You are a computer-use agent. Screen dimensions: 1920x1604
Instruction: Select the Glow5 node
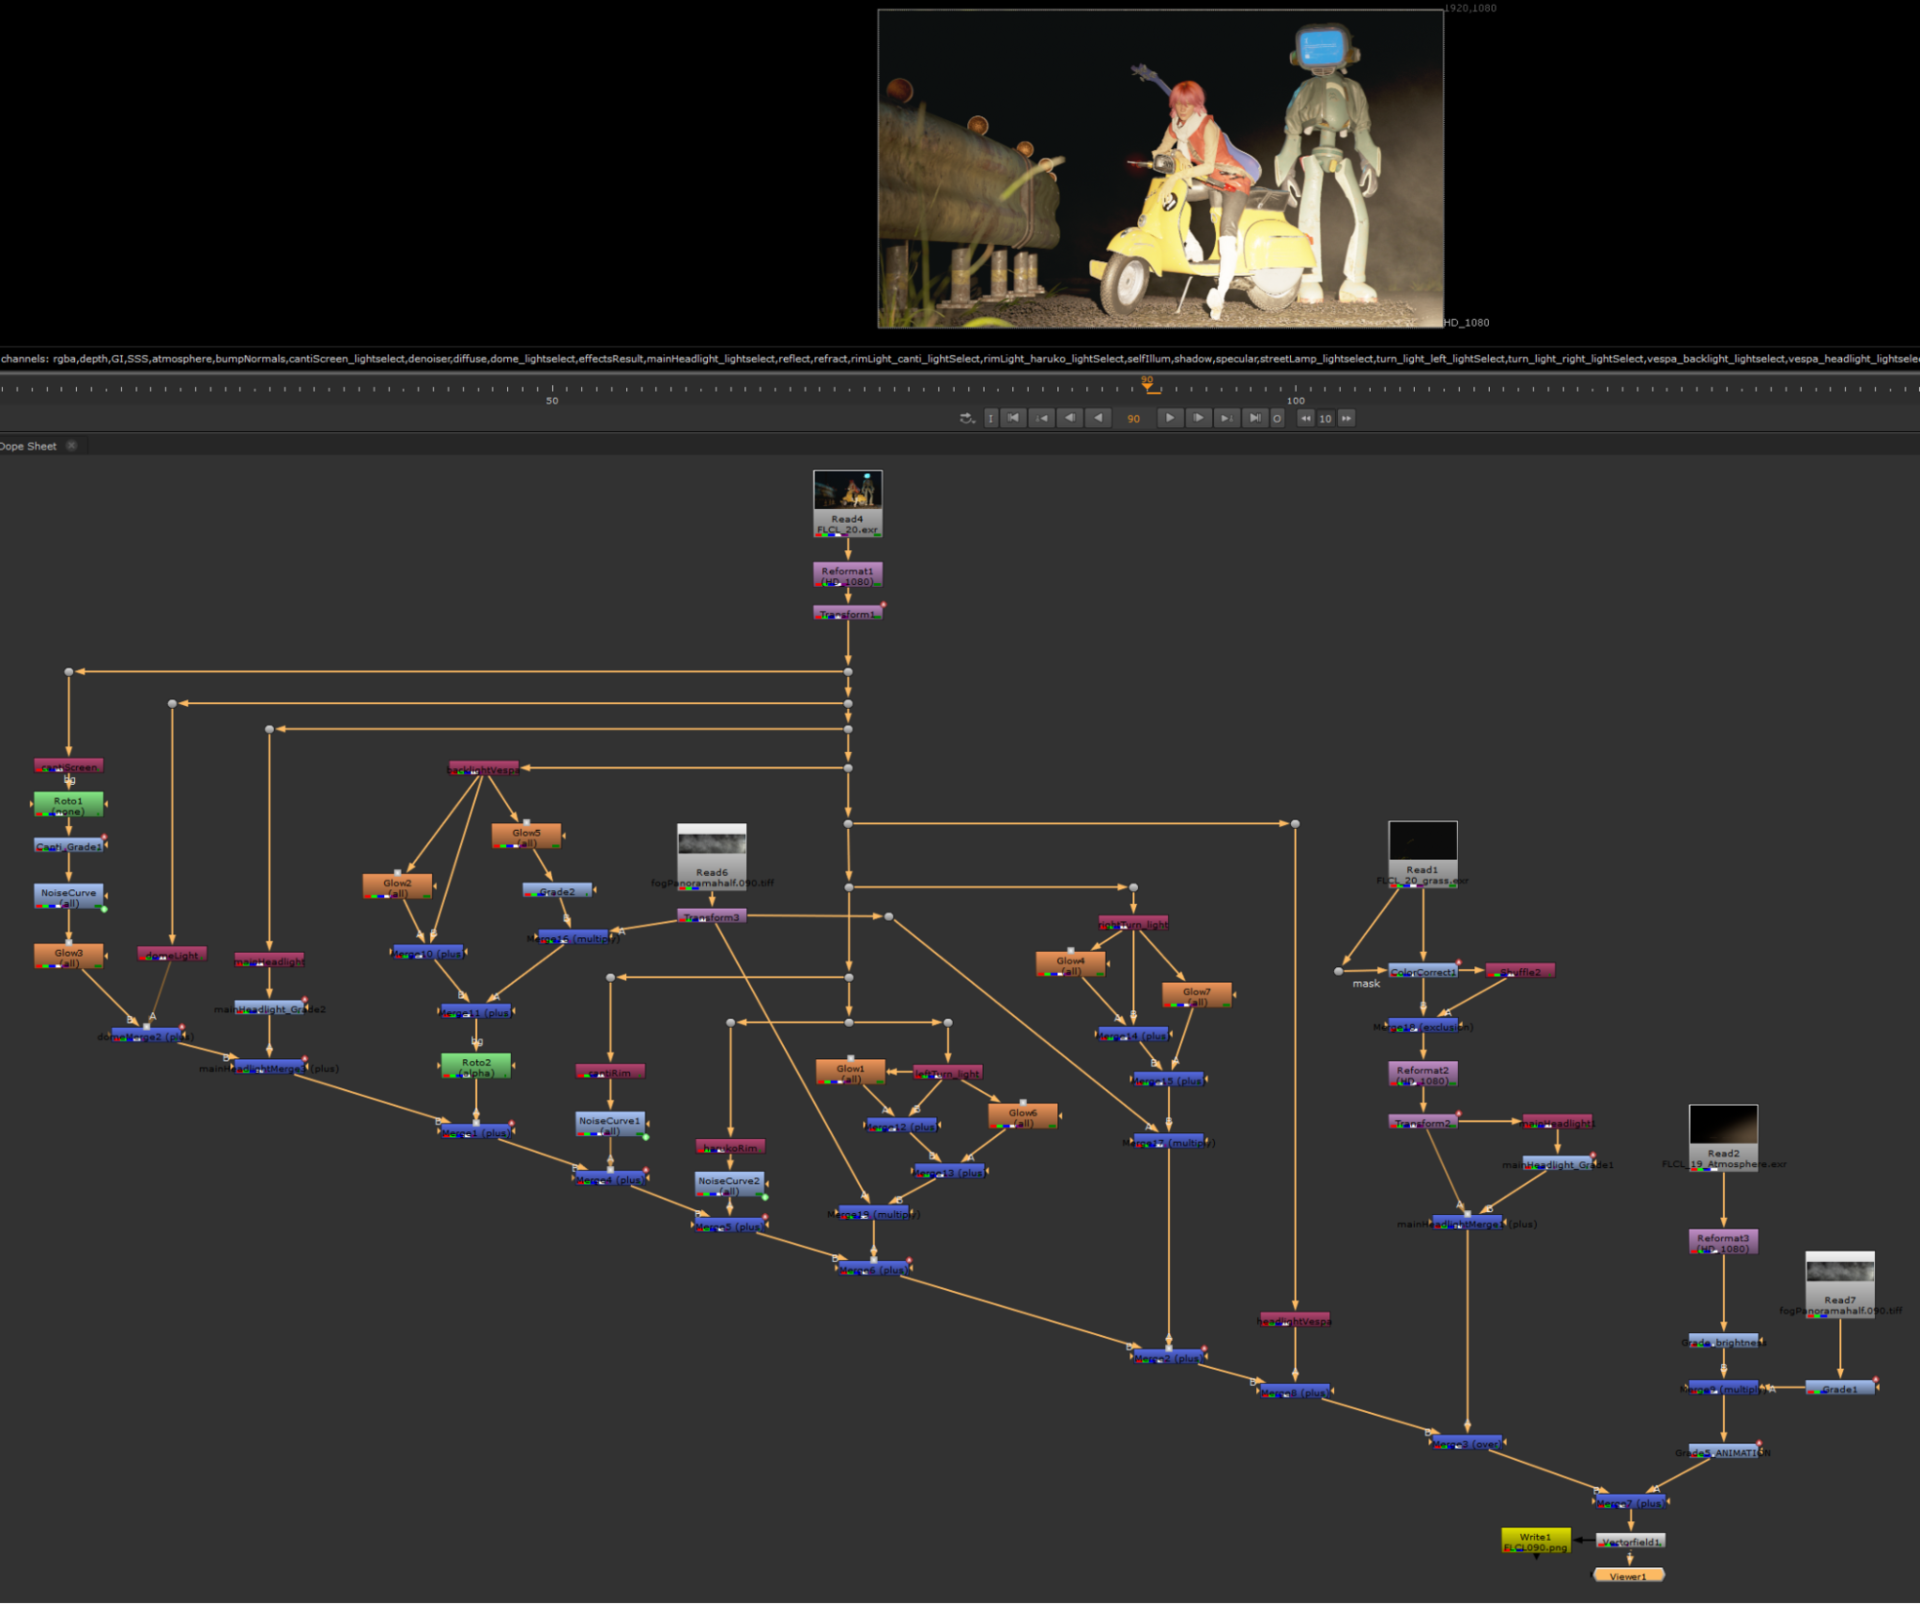click(526, 836)
